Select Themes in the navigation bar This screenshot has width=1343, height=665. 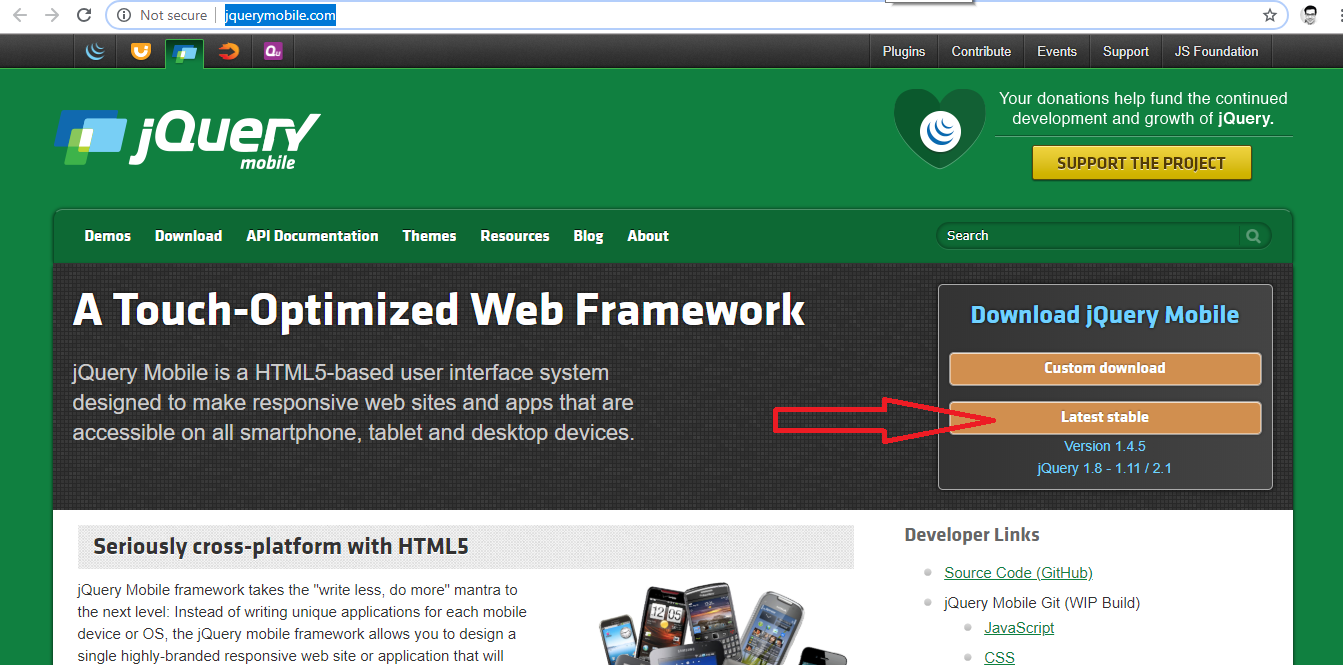click(x=429, y=236)
